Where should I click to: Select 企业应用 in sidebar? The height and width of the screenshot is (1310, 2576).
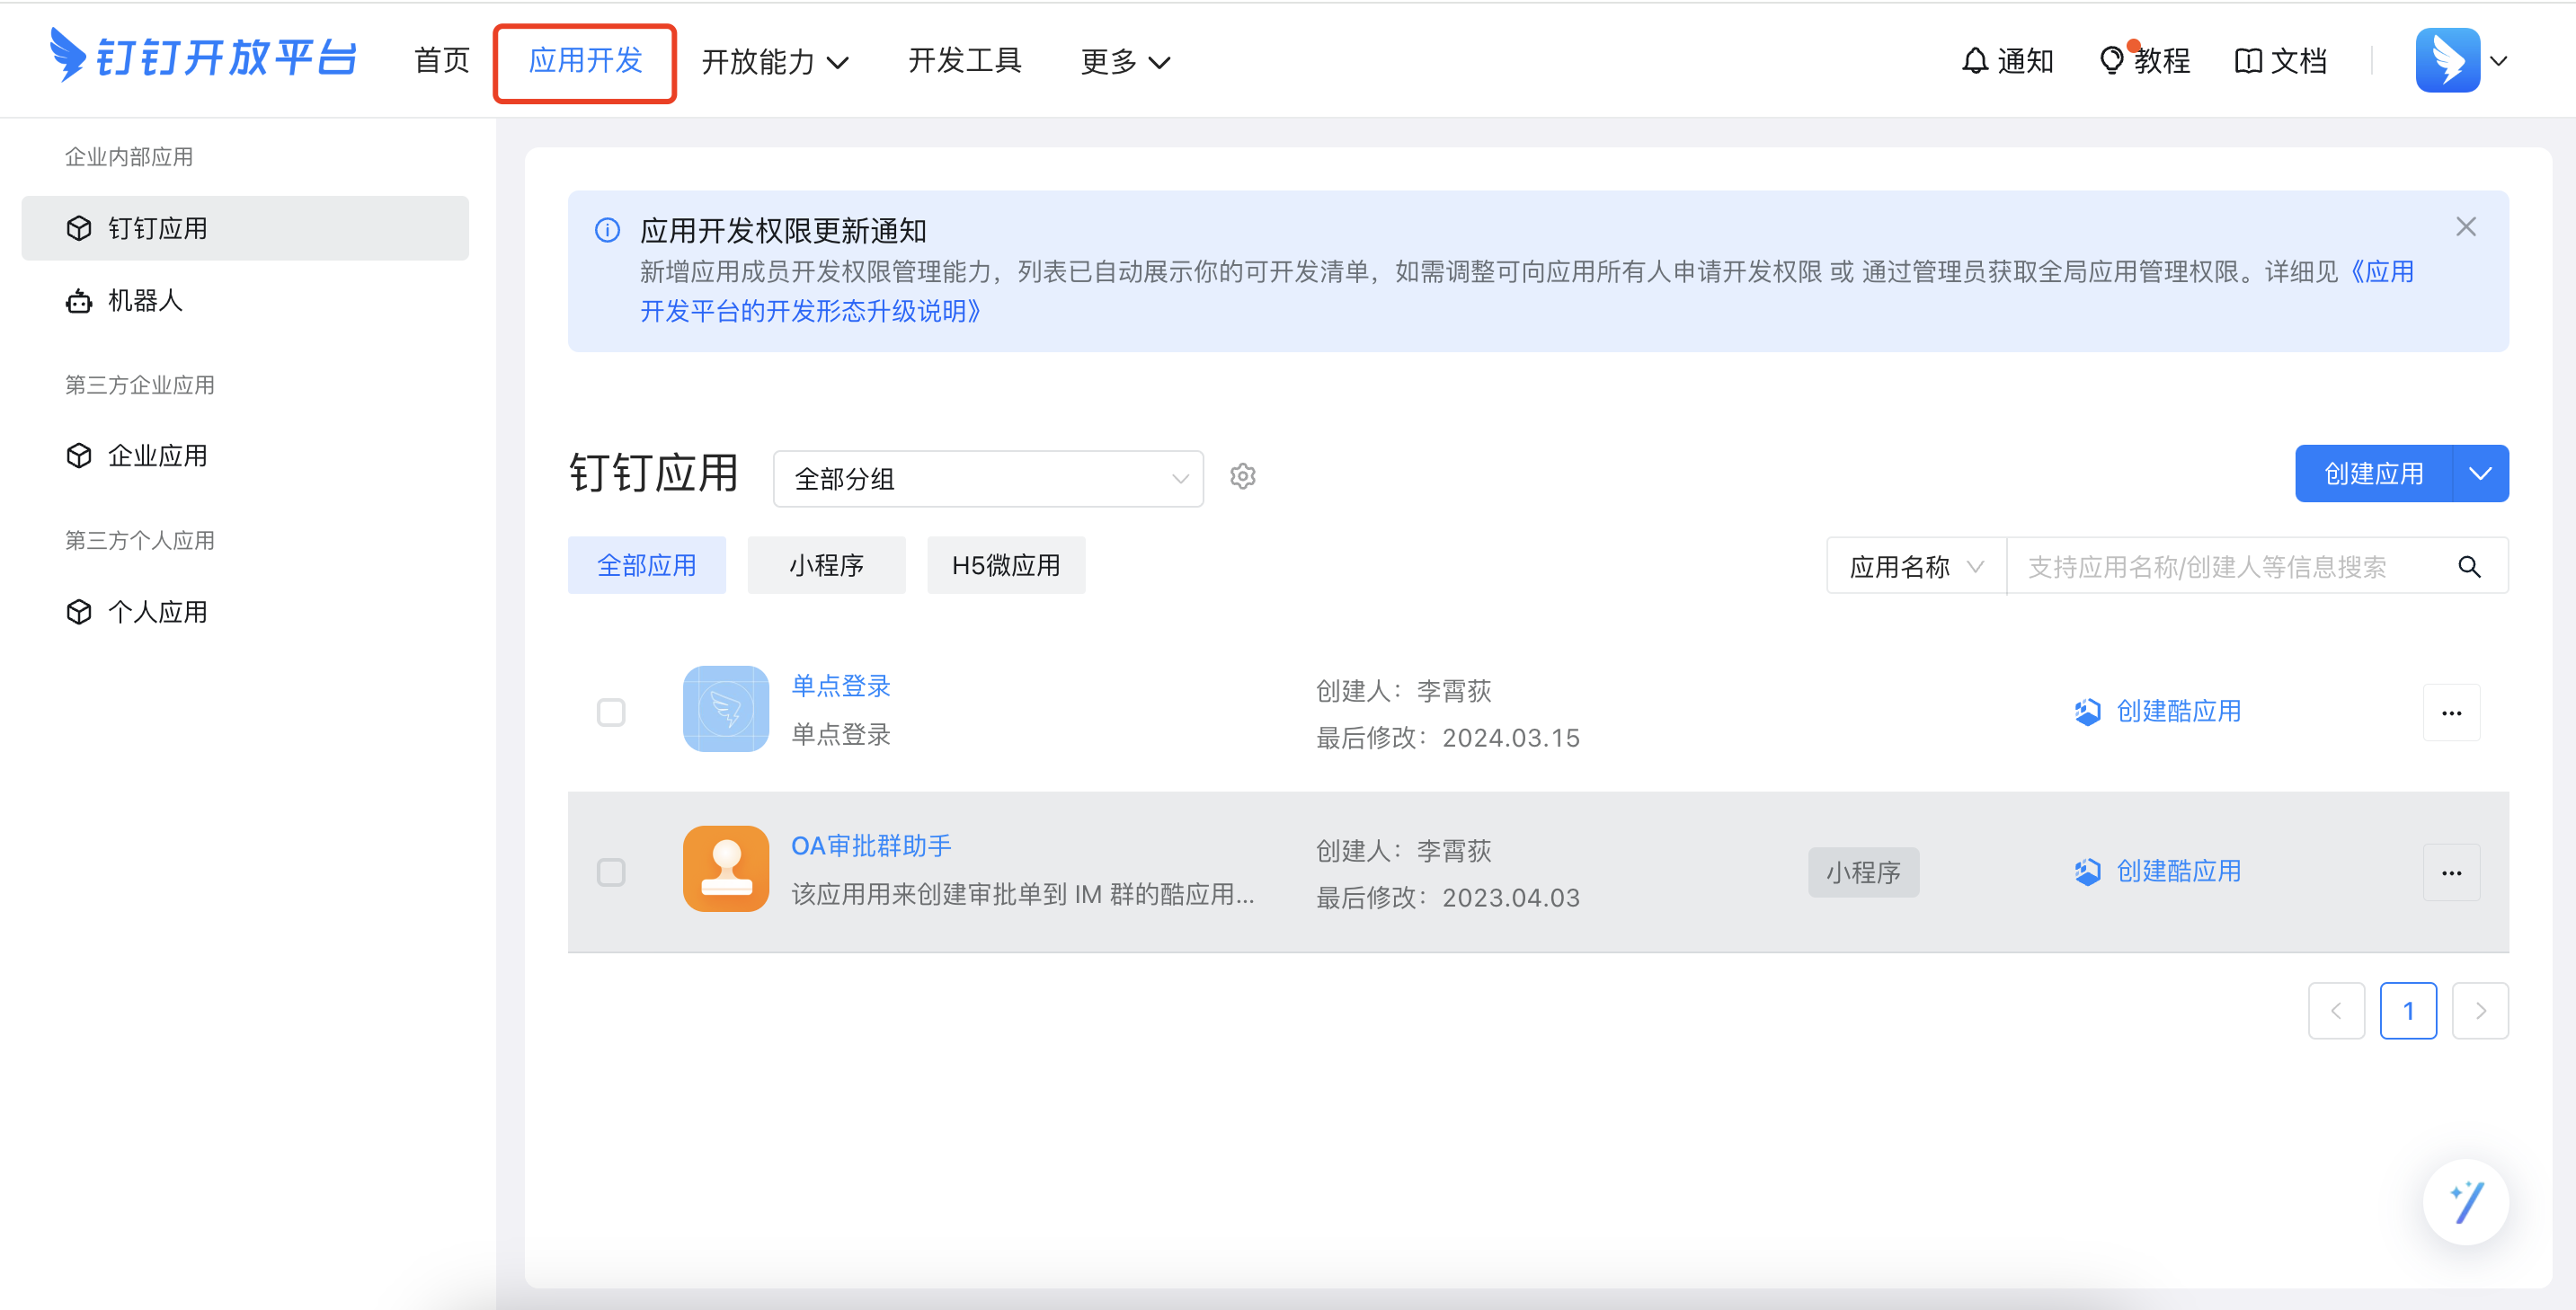pyautogui.click(x=245, y=456)
